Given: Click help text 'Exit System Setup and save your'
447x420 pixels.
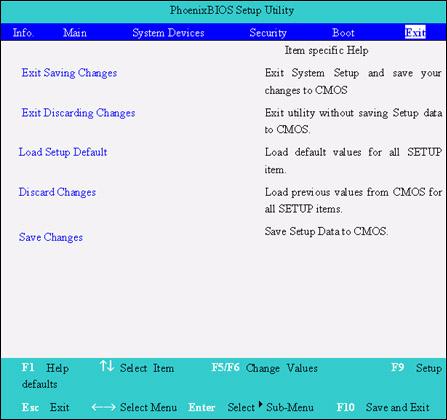Looking at the screenshot, I should (353, 73).
